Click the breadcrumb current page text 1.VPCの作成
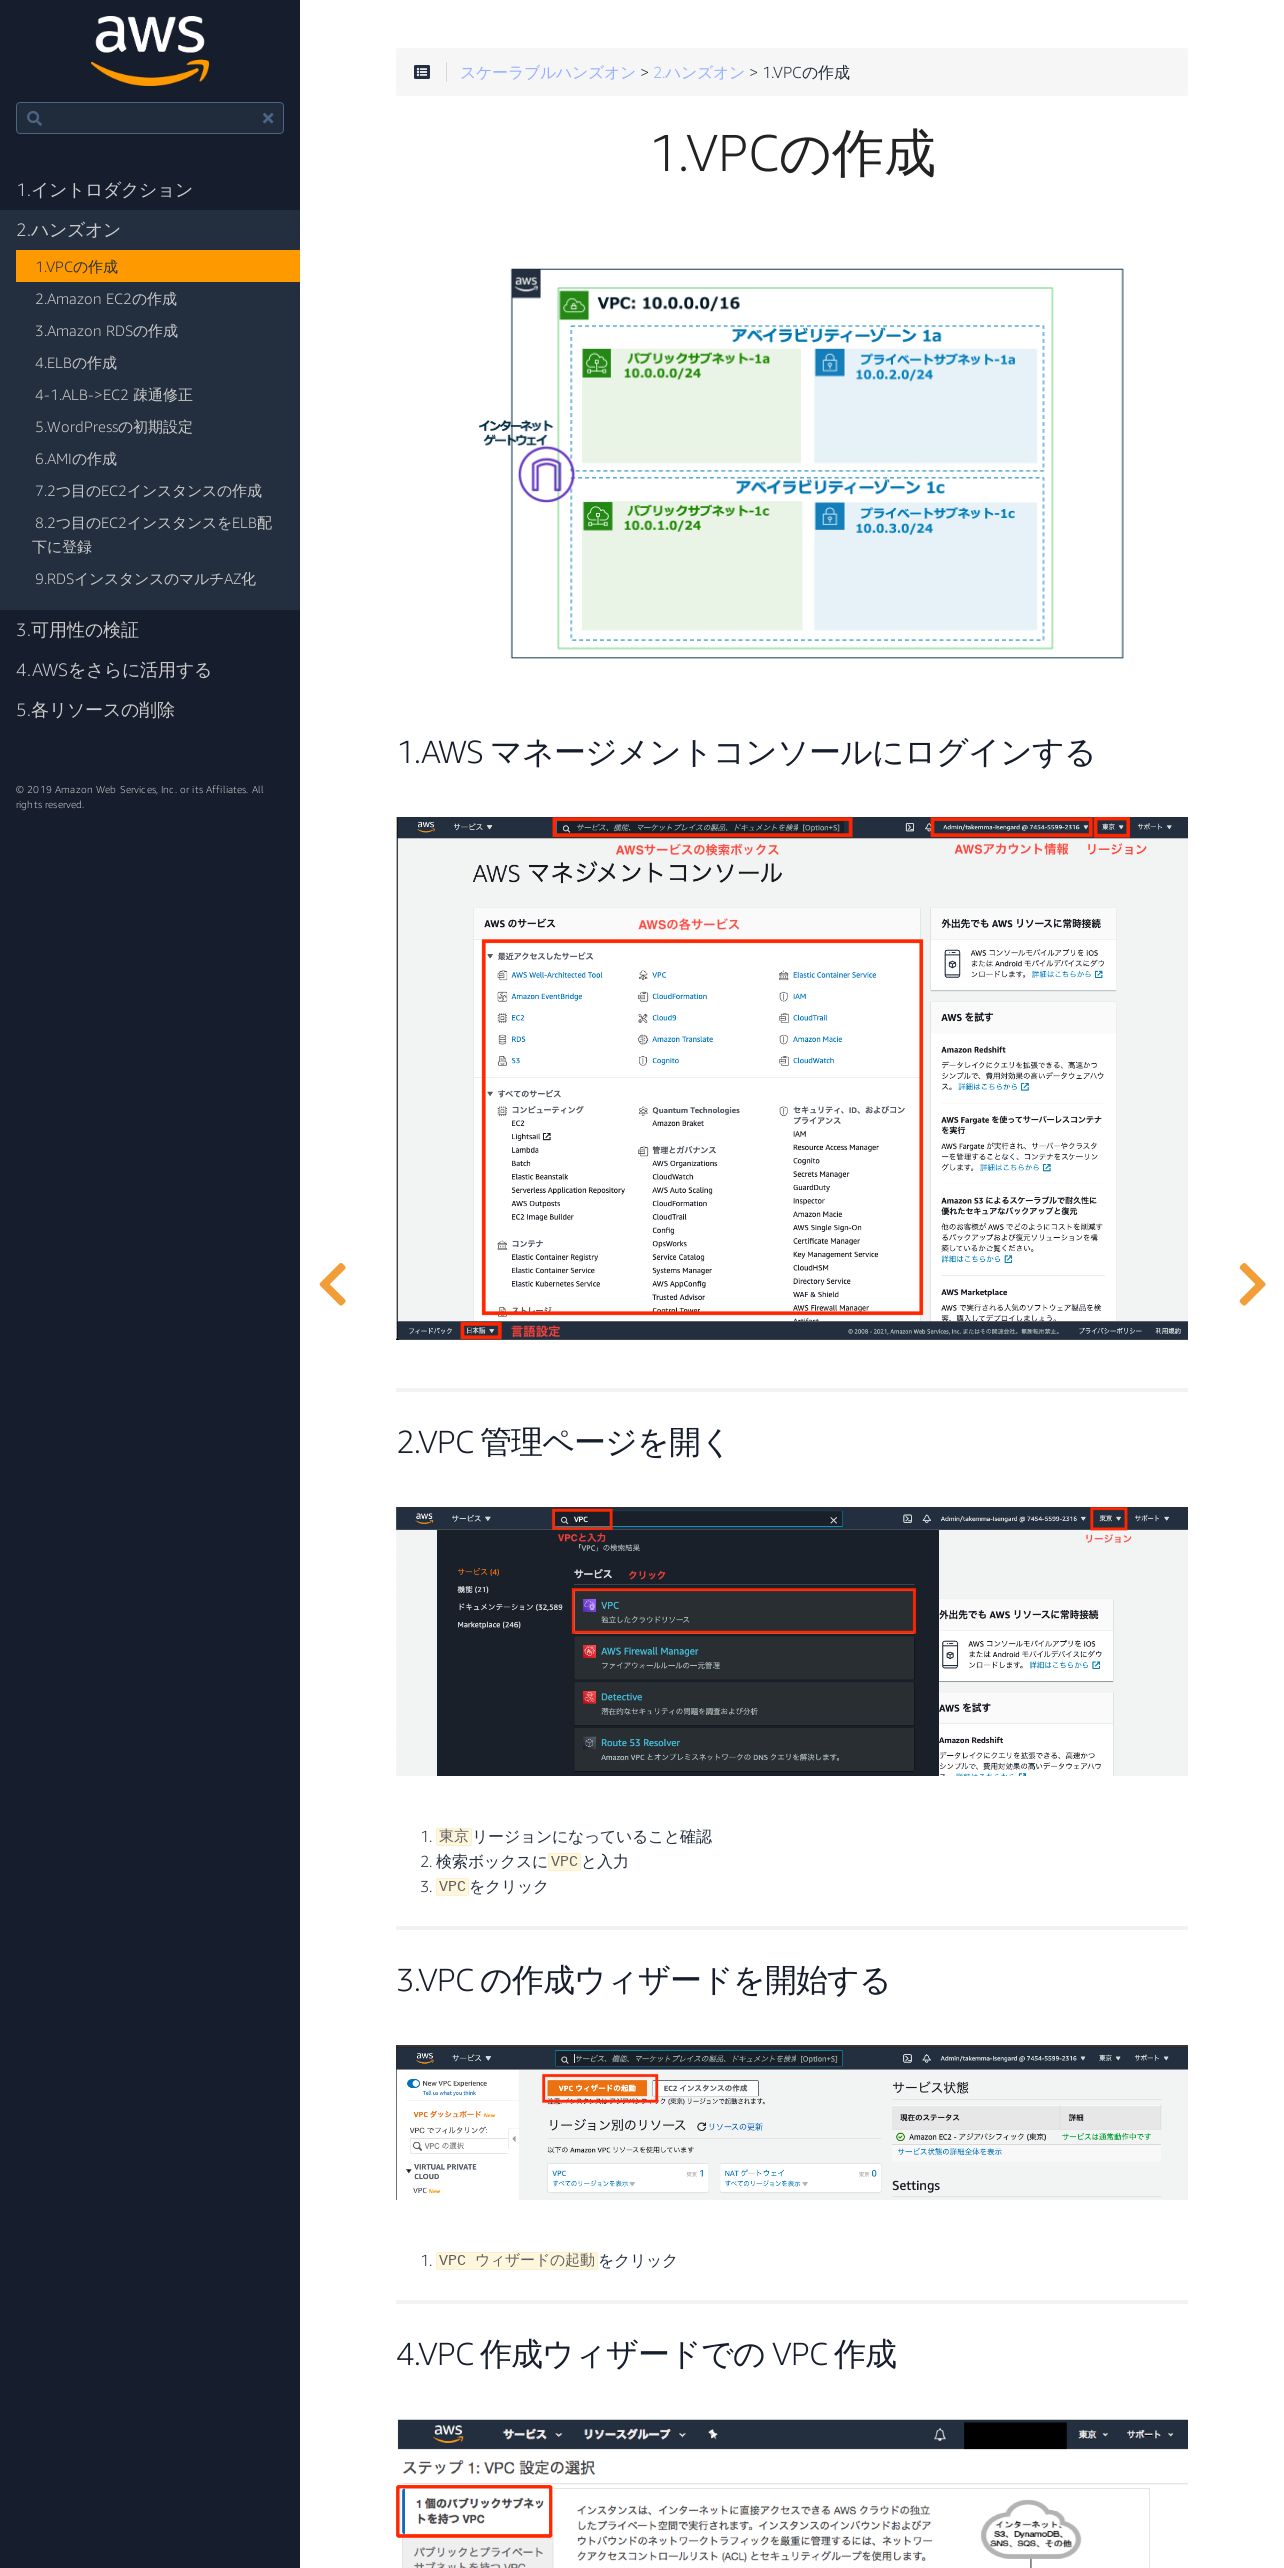 pos(806,72)
